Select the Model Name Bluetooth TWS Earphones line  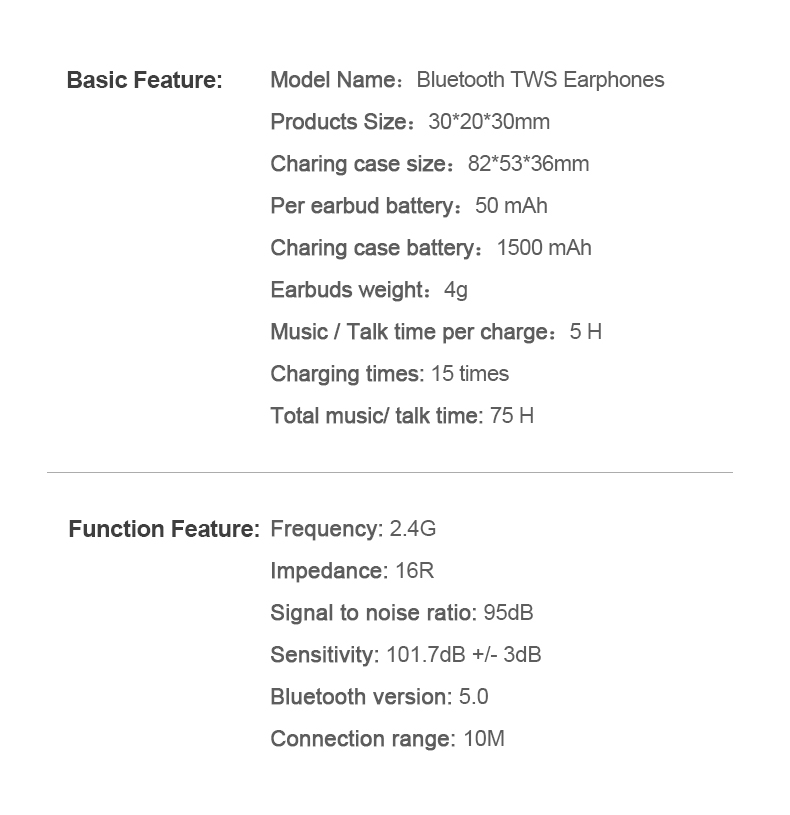point(467,80)
